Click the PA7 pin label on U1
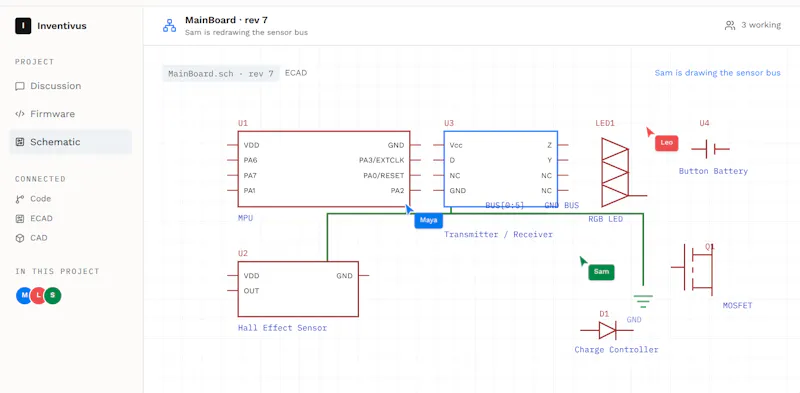Image resolution: width=800 pixels, height=393 pixels. coord(250,176)
